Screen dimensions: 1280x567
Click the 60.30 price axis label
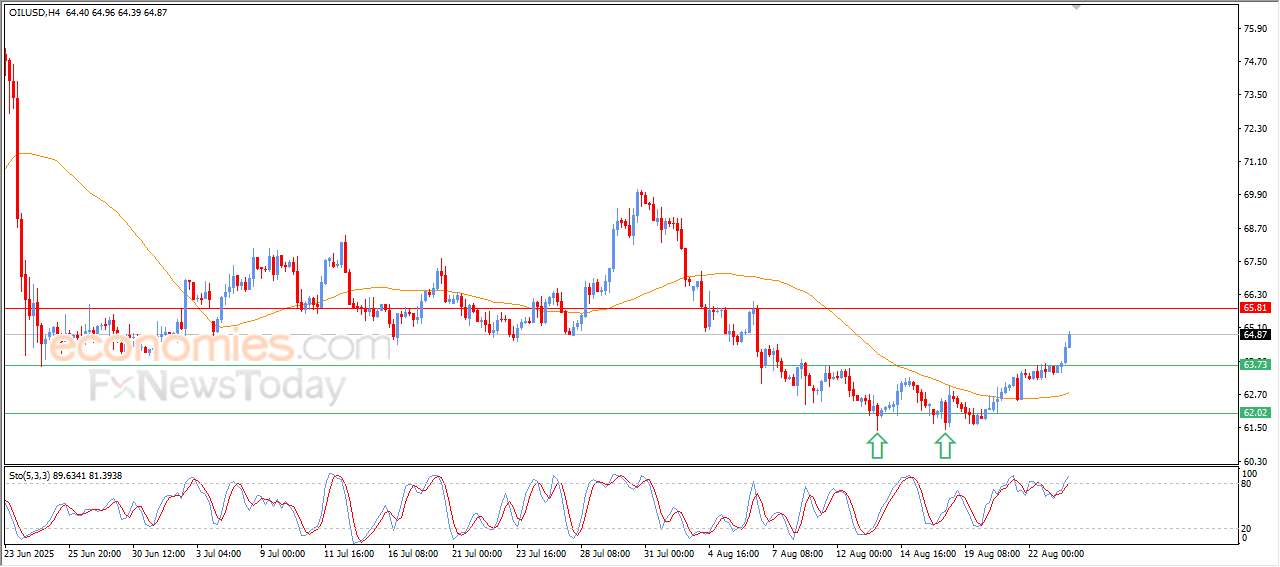[x=1256, y=461]
